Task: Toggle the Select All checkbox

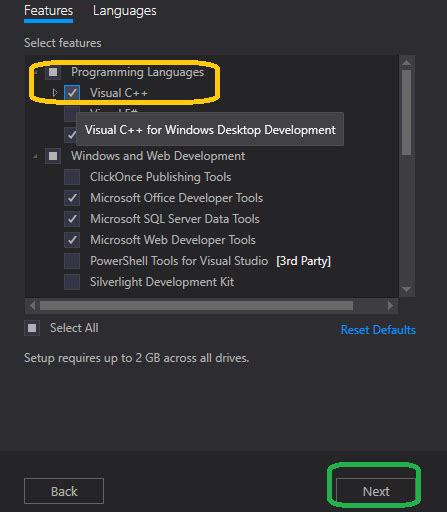Action: pos(32,328)
